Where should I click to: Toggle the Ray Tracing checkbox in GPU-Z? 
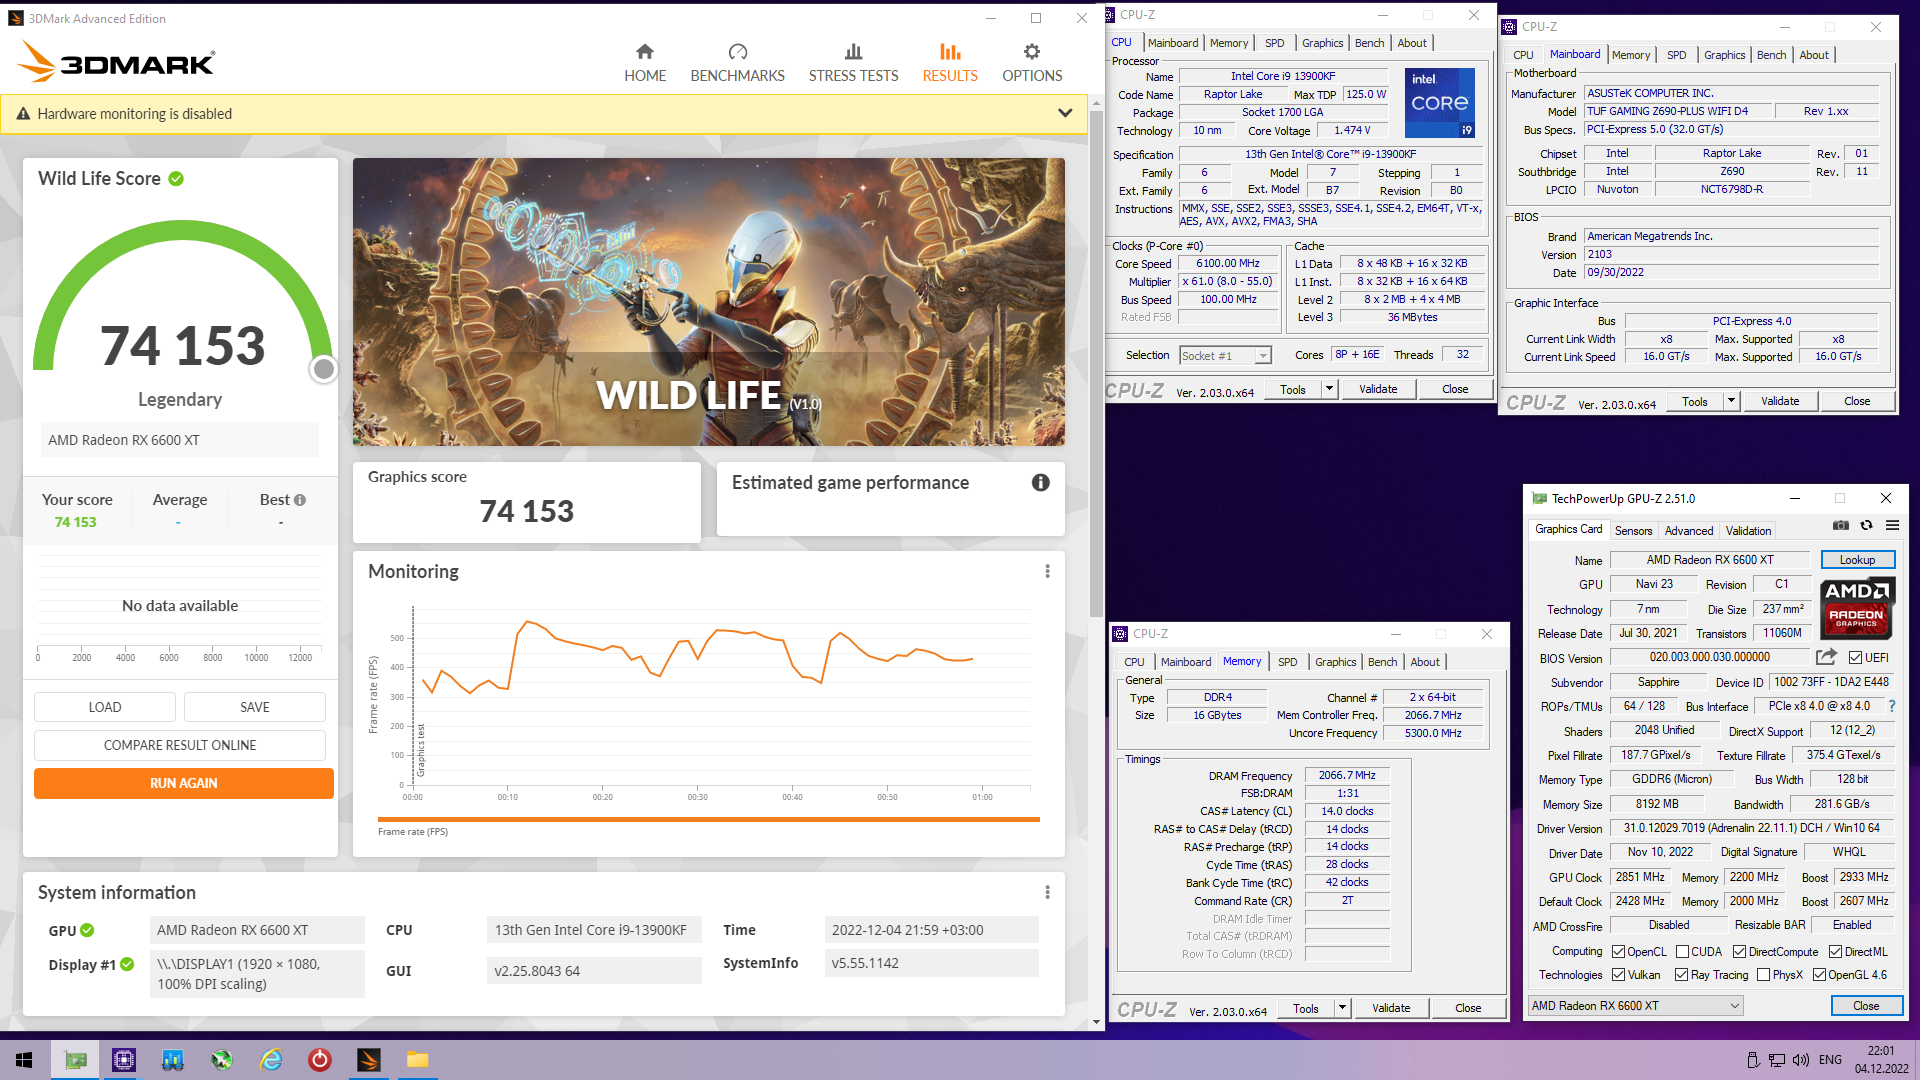[x=1681, y=975]
